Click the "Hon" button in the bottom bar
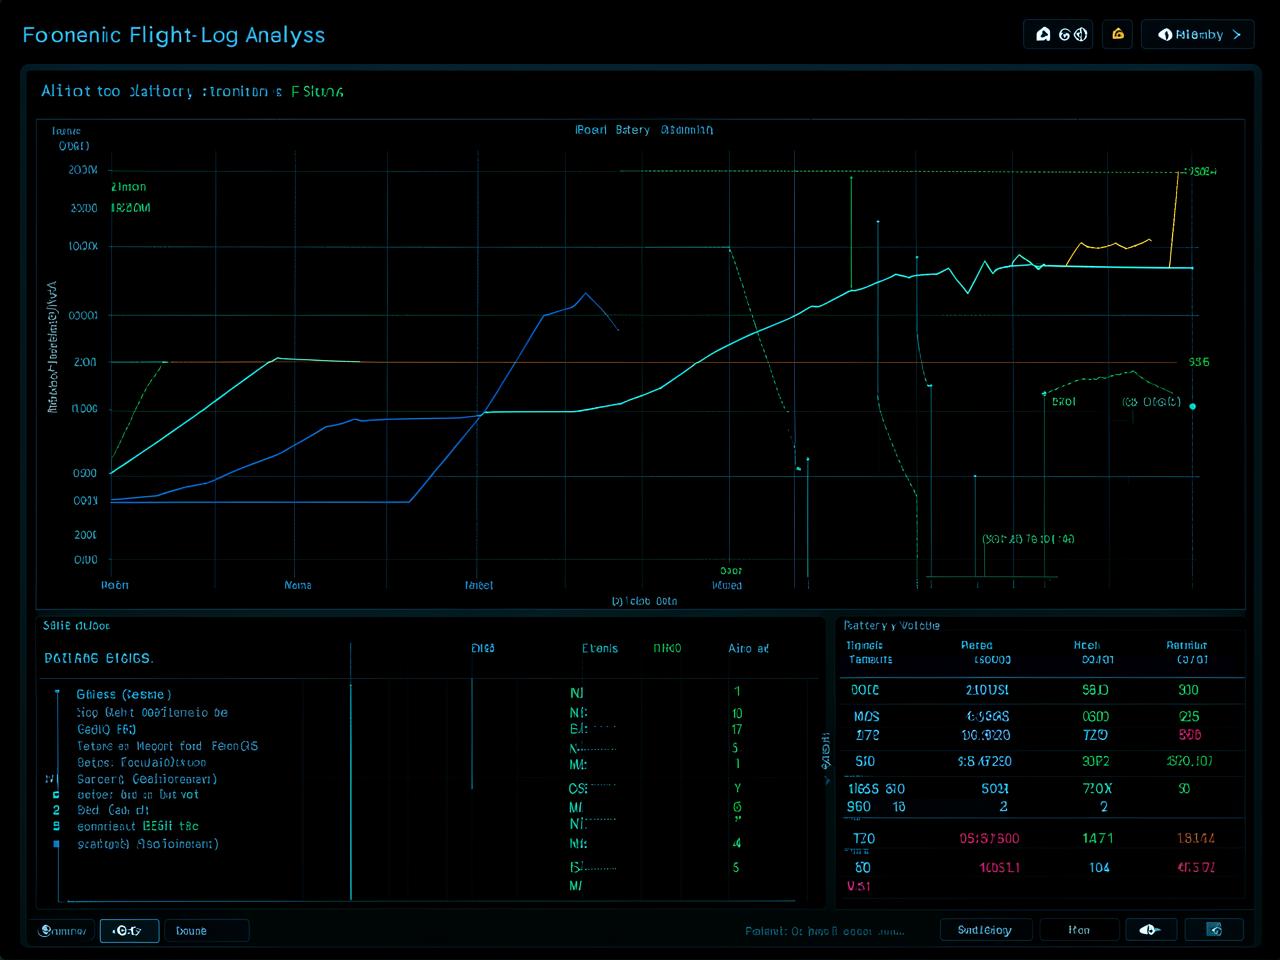 click(x=1079, y=930)
